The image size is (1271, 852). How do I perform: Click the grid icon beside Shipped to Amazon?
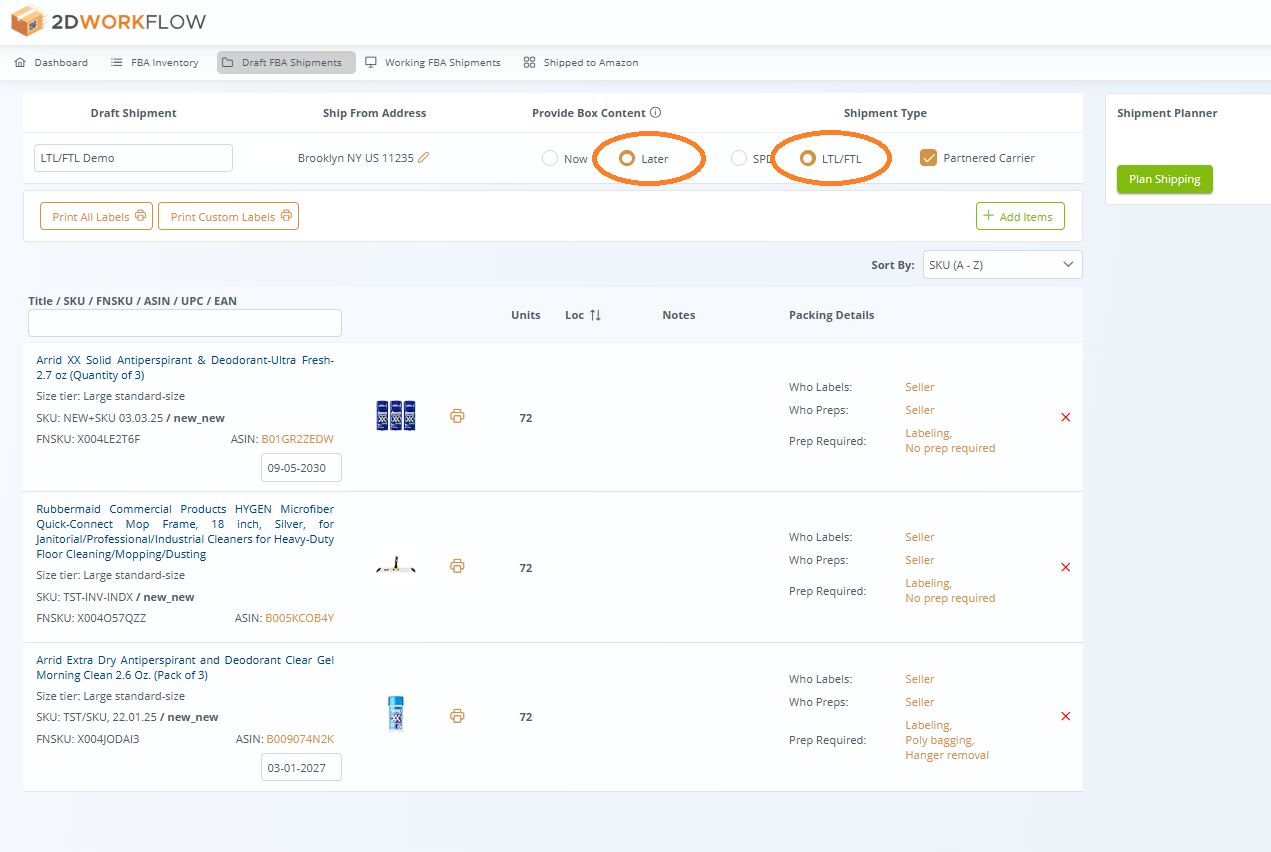click(x=527, y=62)
